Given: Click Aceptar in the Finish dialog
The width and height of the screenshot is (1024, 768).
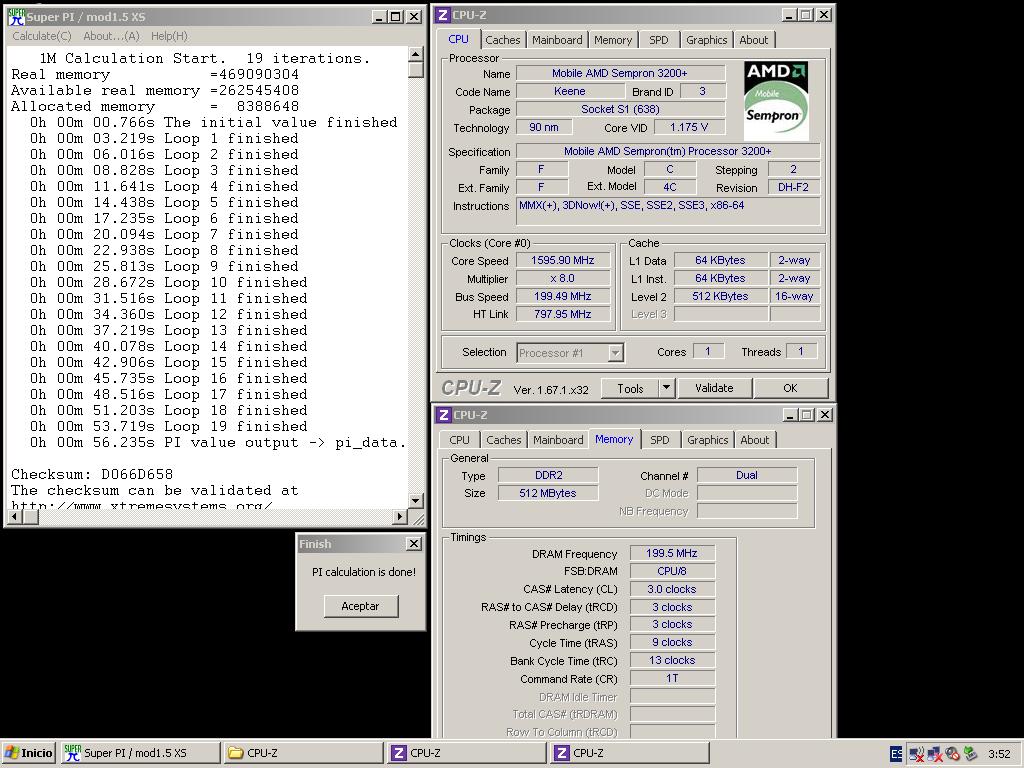Looking at the screenshot, I should pyautogui.click(x=360, y=606).
